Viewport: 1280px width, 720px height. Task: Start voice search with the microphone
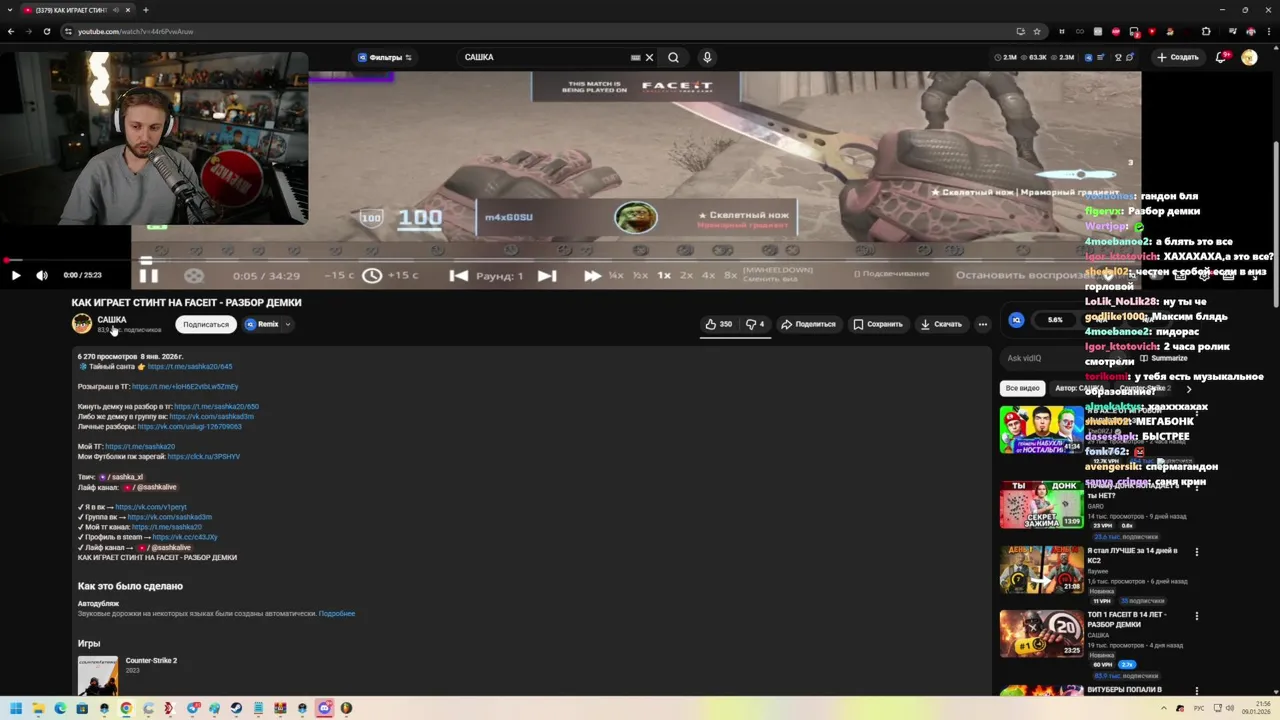[707, 57]
